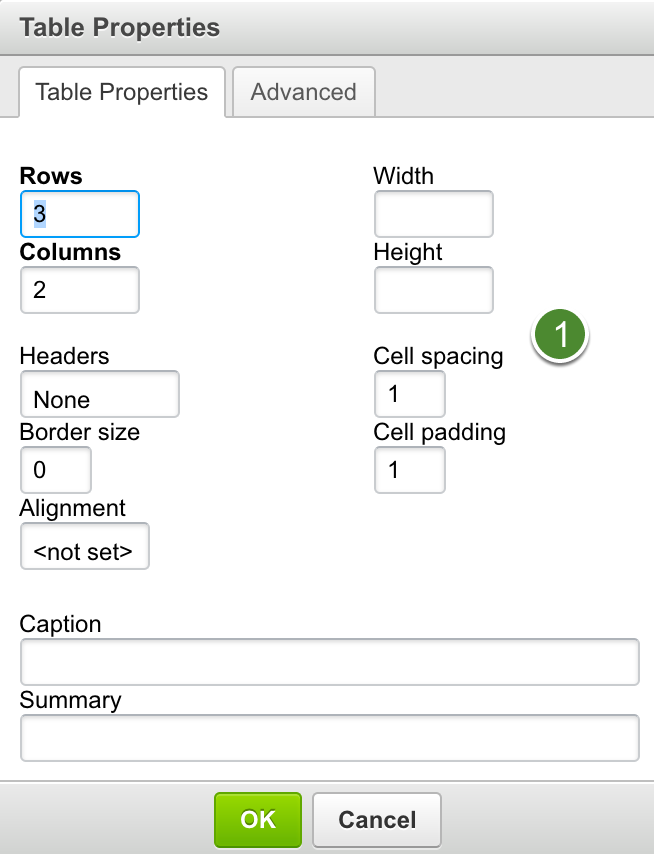This screenshot has width=654, height=854.
Task: Click the Table Properties dialog title bar
Action: [326, 27]
